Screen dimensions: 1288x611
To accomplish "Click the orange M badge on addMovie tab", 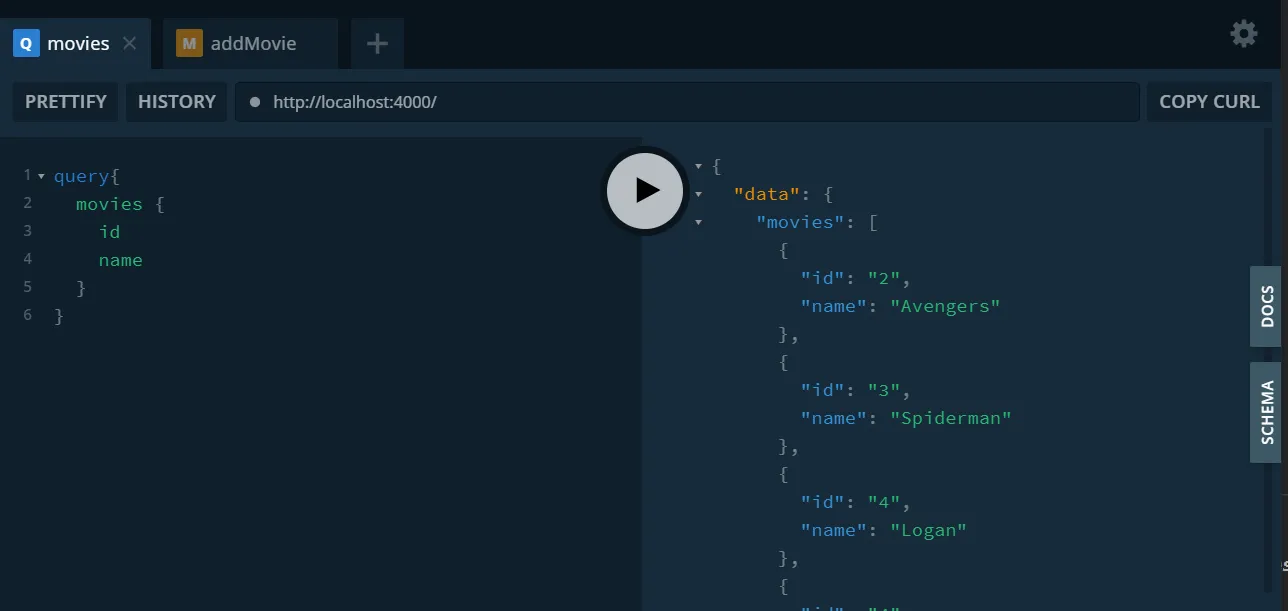I will point(189,44).
